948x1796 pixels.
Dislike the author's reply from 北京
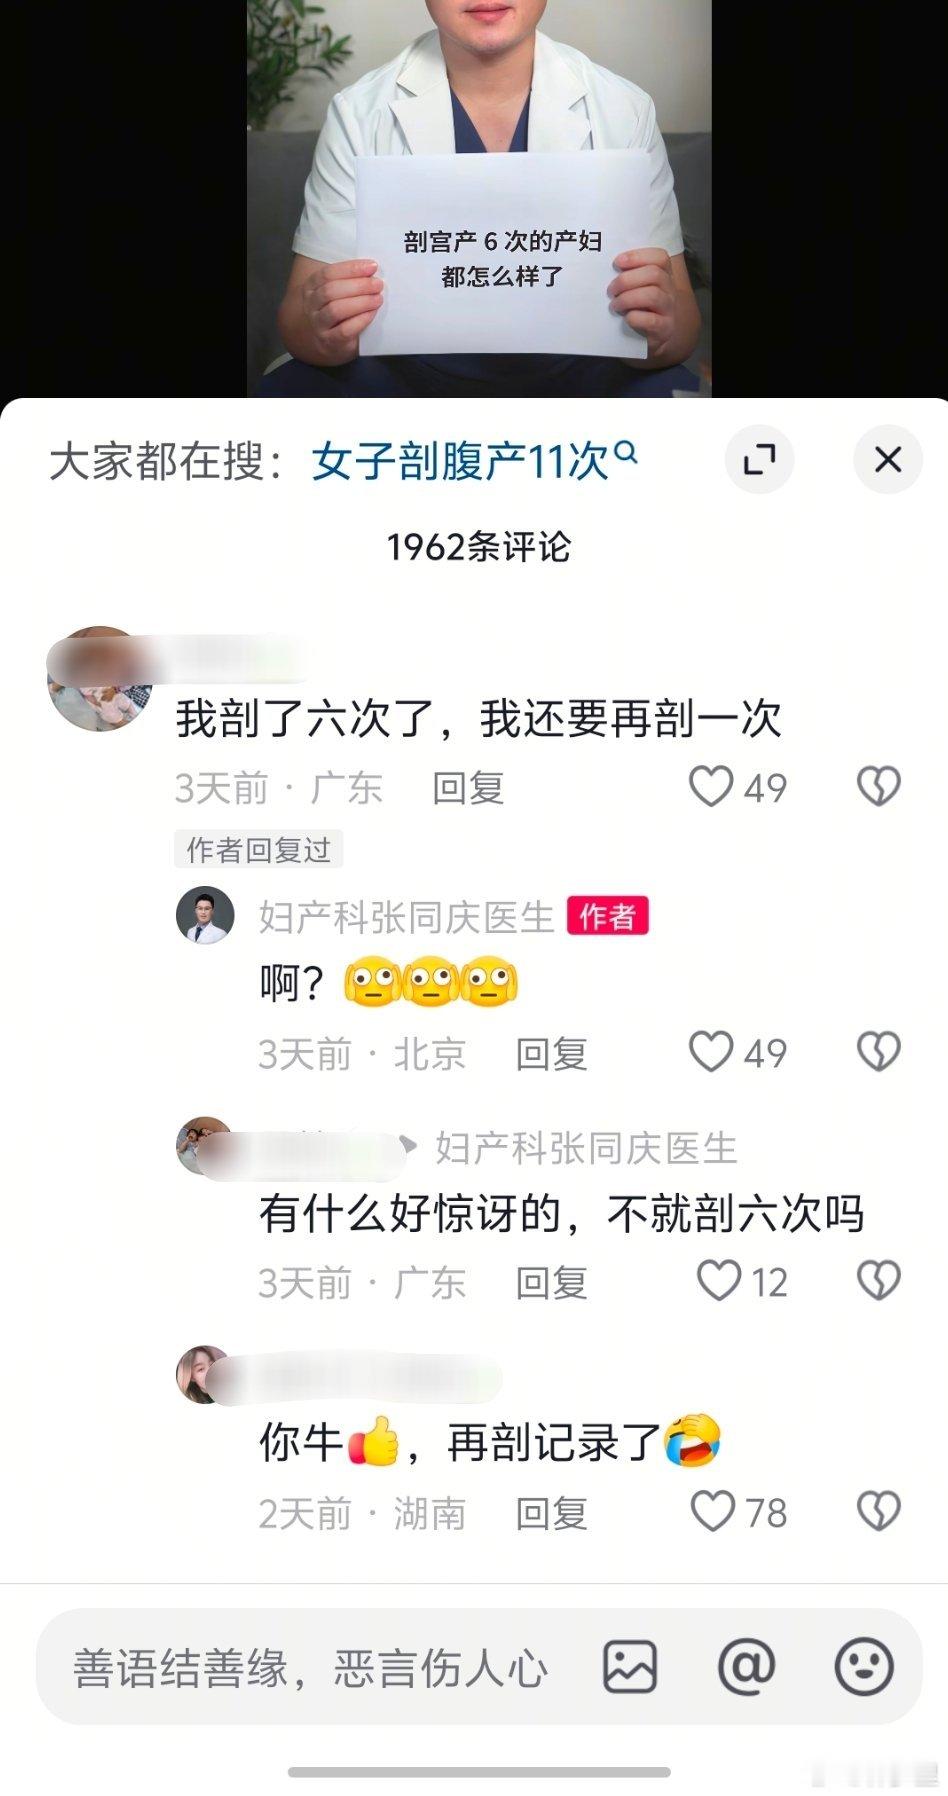(x=879, y=1052)
